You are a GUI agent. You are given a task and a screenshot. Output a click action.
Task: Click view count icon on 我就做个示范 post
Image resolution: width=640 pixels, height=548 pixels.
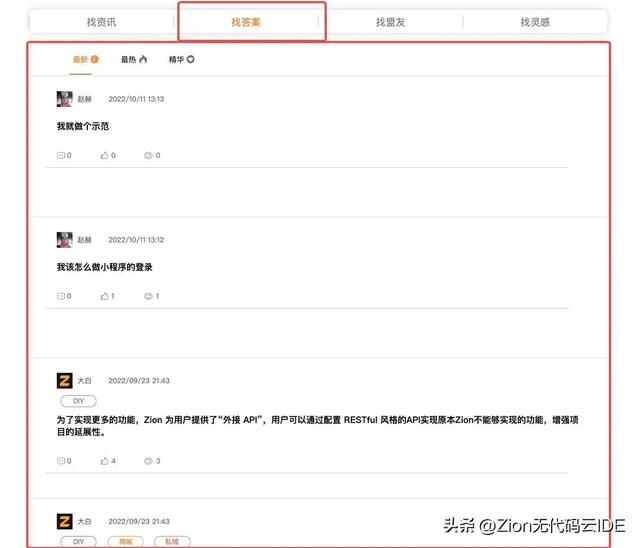(149, 155)
